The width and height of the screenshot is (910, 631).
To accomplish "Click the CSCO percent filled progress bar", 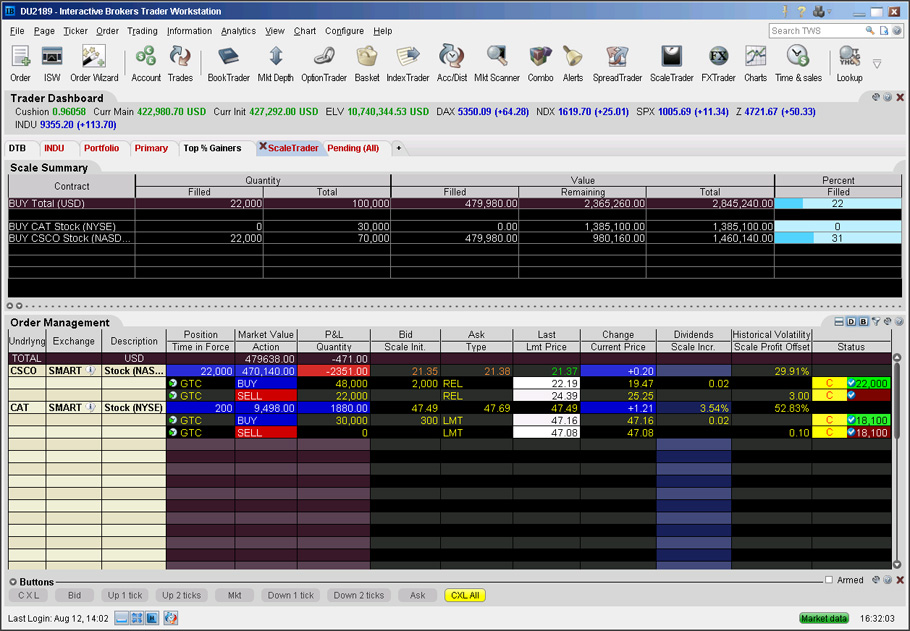I will [837, 238].
